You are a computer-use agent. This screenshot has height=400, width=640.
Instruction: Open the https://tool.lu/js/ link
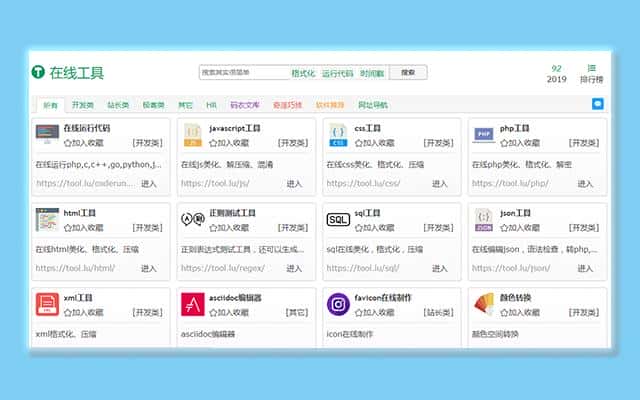pyautogui.click(x=215, y=183)
